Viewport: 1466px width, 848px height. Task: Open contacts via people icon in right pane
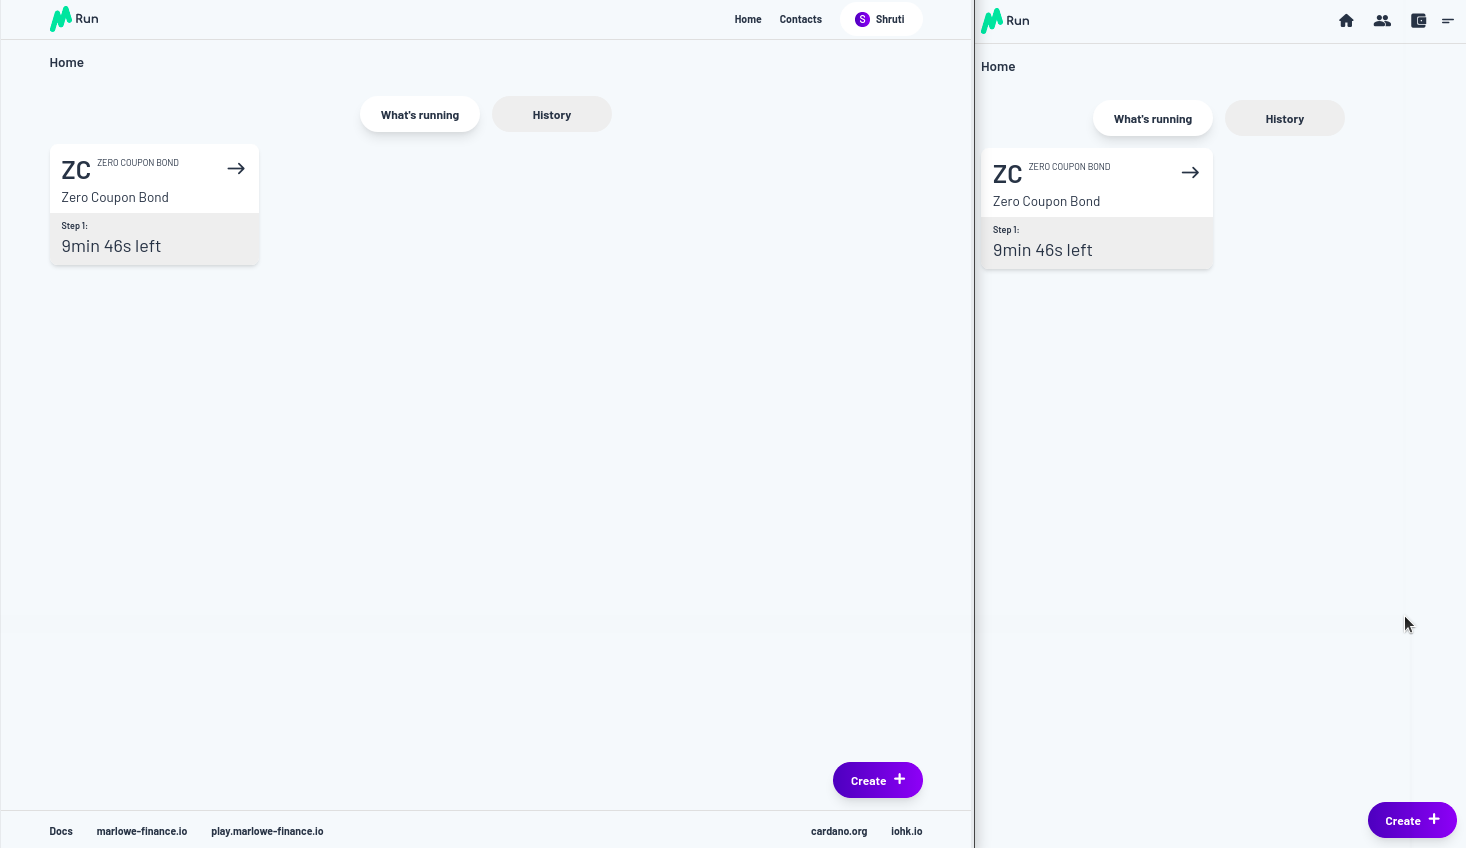click(x=1382, y=21)
